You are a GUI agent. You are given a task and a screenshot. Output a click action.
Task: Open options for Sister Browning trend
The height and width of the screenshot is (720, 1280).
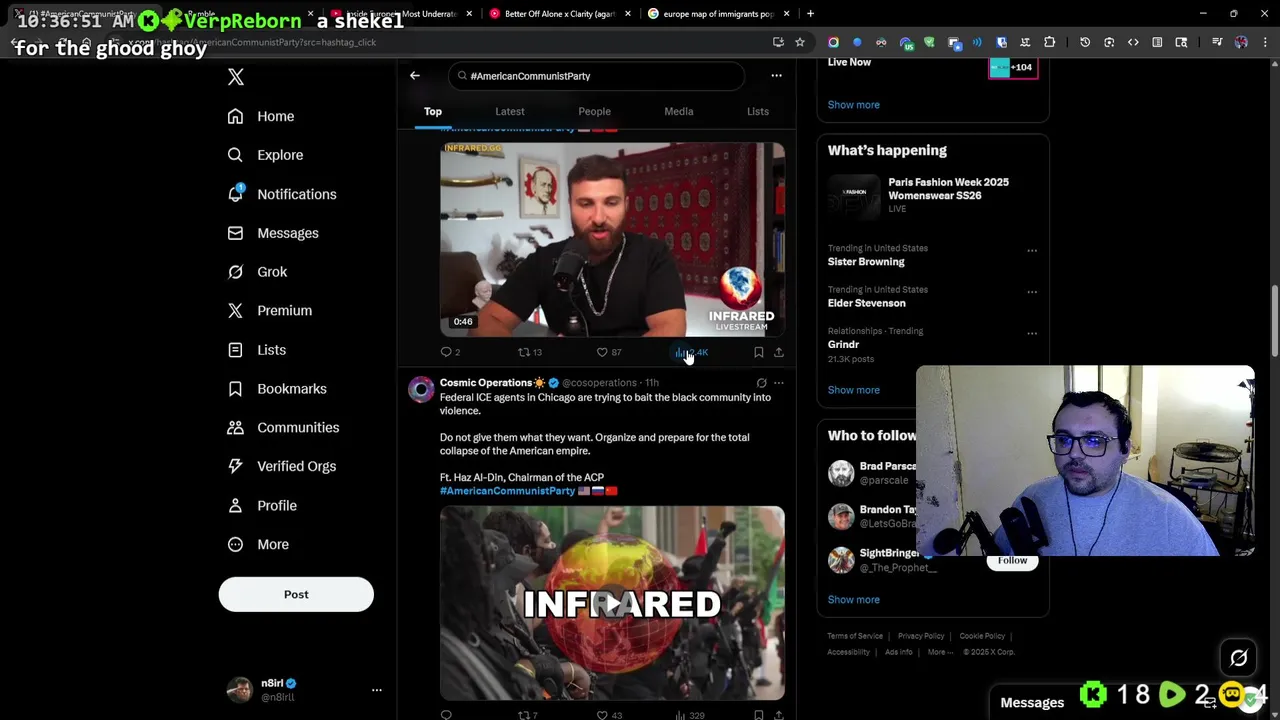1032,250
